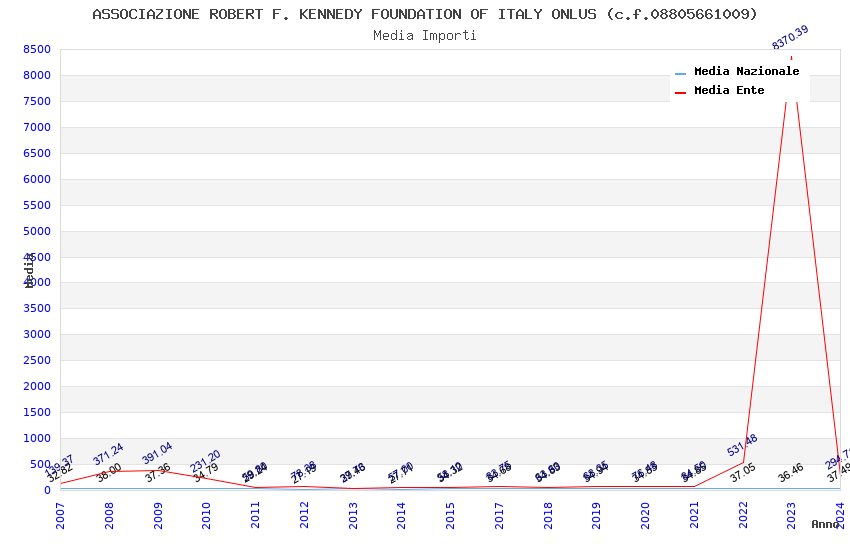The width and height of the screenshot is (850, 550).
Task: Click the 34.79 national average label
Action: pos(206,473)
